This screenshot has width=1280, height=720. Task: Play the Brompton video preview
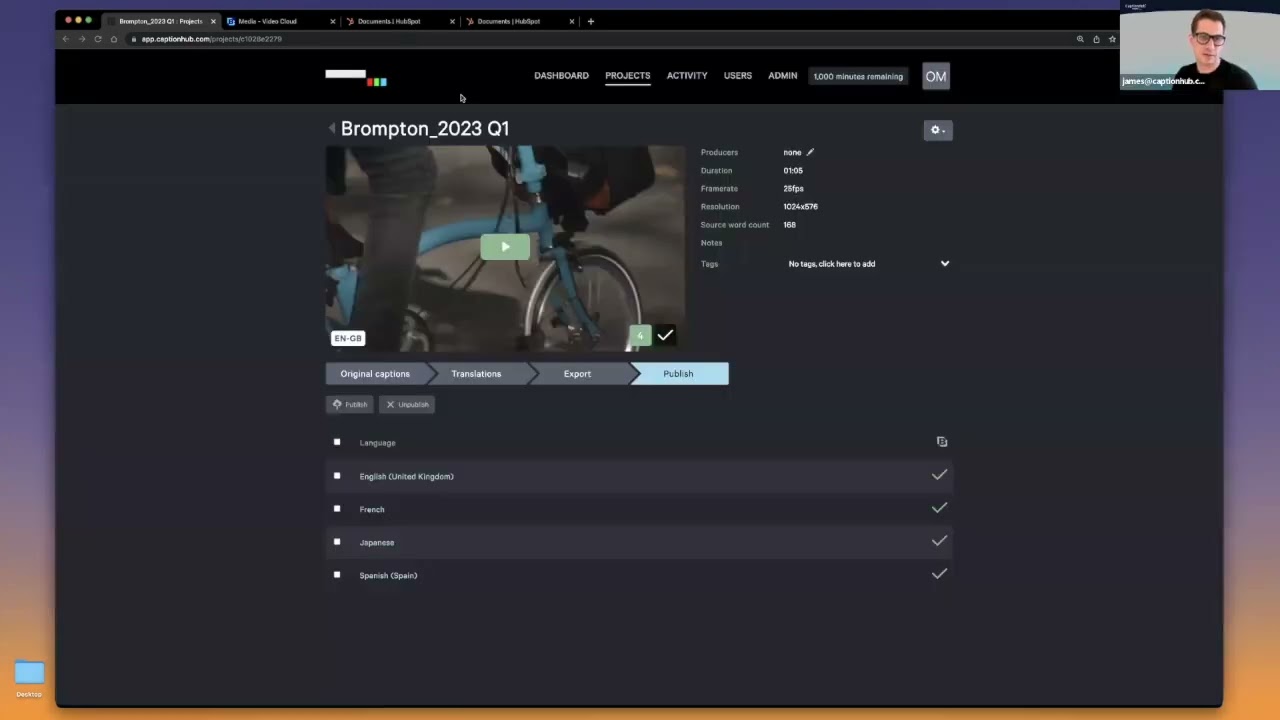click(505, 246)
